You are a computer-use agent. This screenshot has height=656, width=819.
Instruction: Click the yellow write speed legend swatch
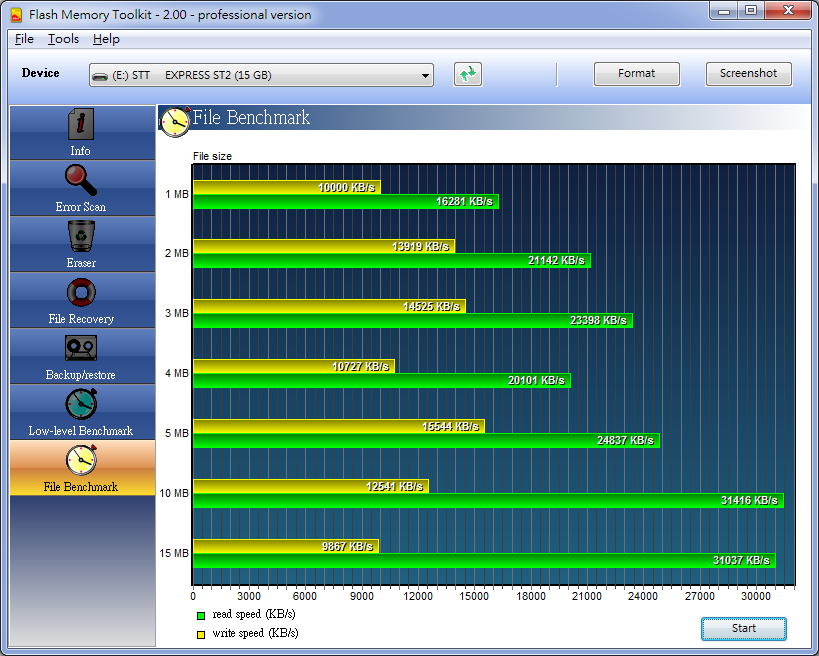(x=201, y=635)
